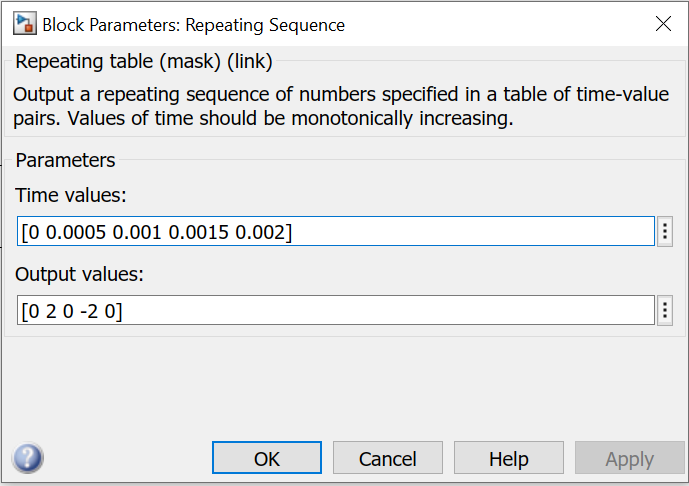
Task: Open block documentation with the Help button
Action: (x=509, y=458)
